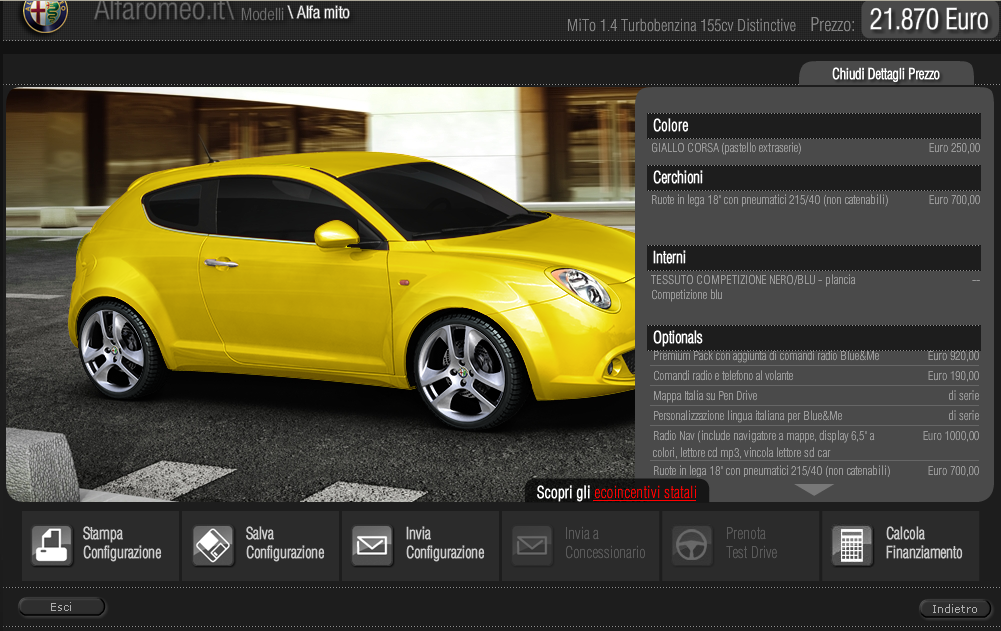Expand options list with down arrow
Screen dimensions: 1001x631
pyautogui.click(x=814, y=489)
